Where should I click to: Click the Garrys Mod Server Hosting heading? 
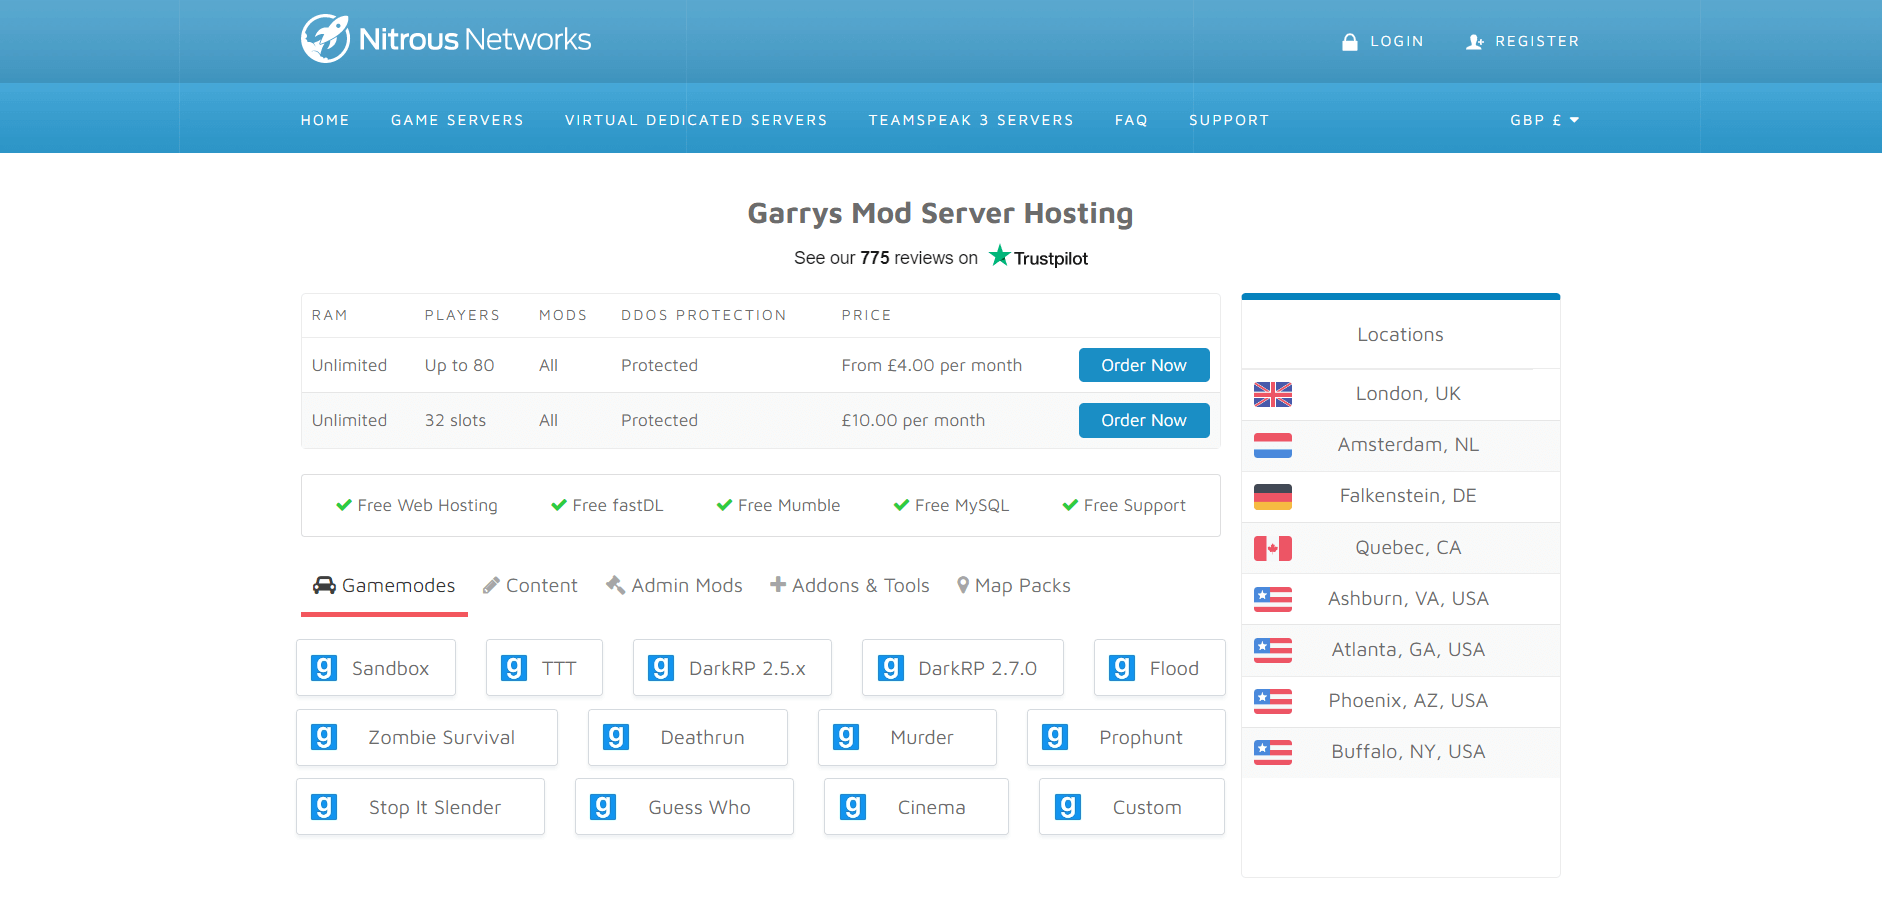click(x=941, y=213)
